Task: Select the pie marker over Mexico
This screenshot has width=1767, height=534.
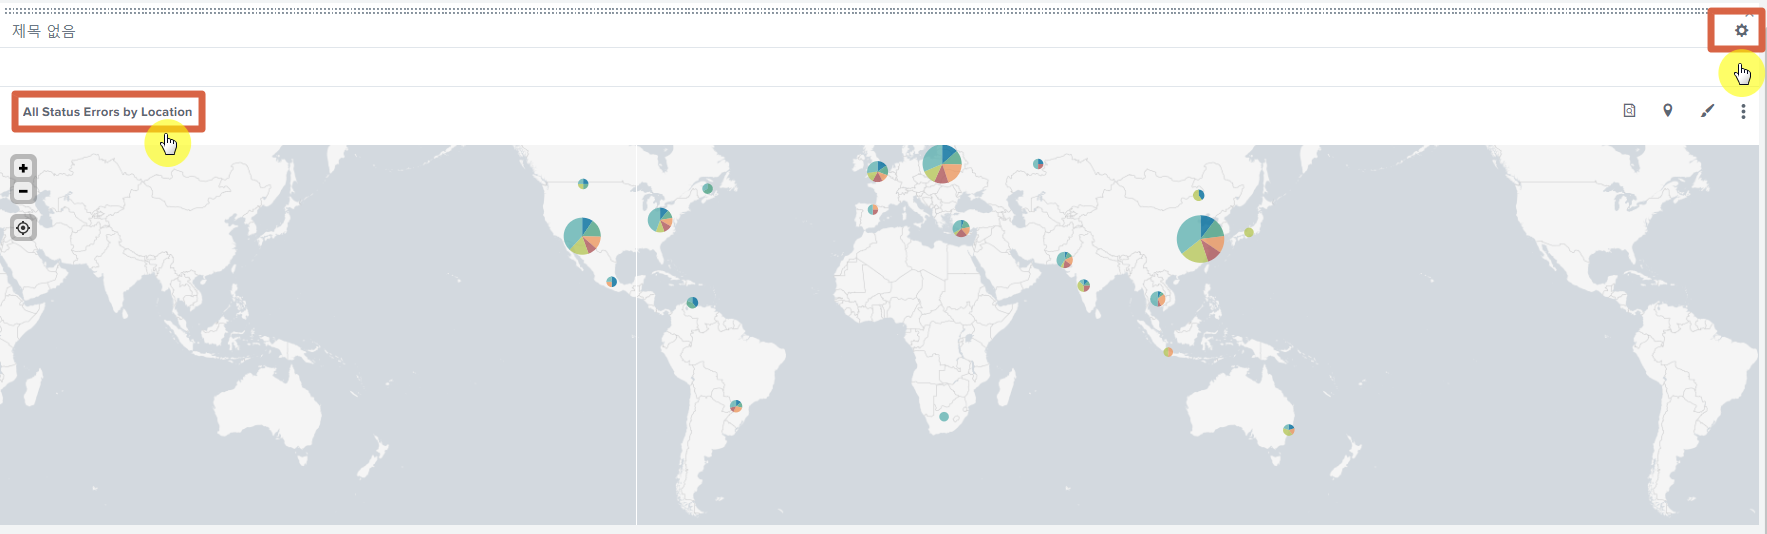Action: coord(612,282)
